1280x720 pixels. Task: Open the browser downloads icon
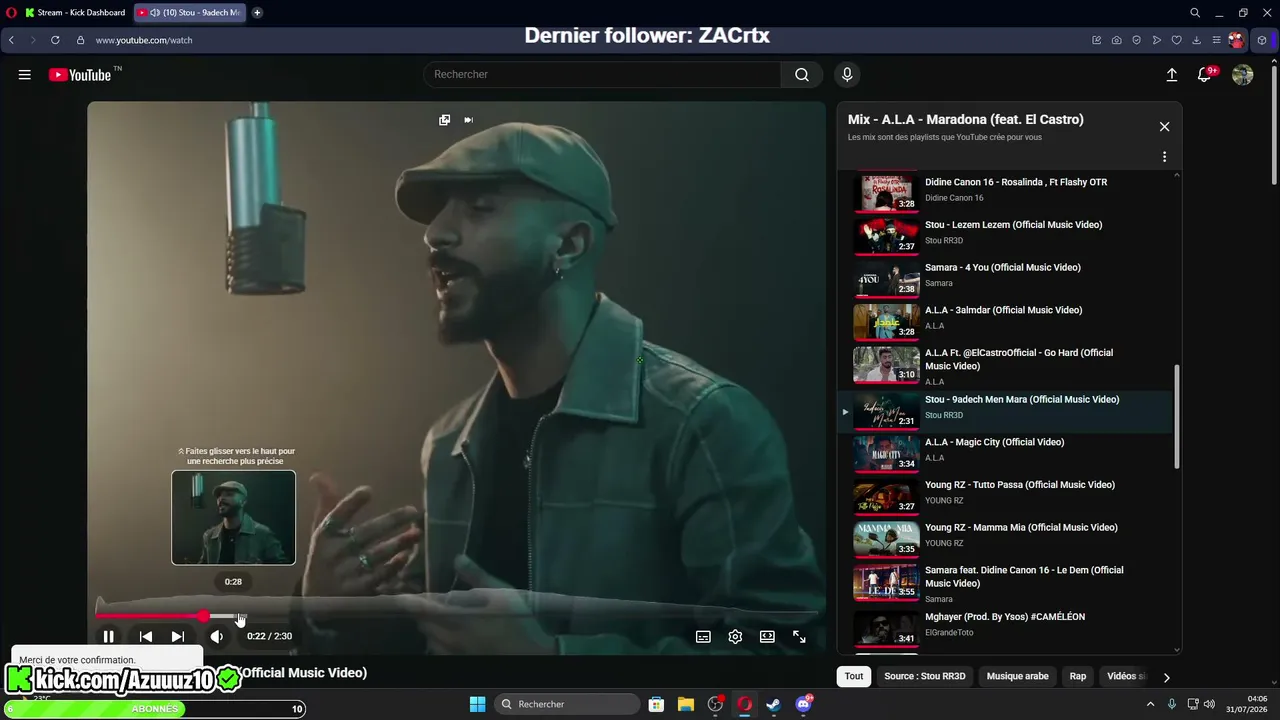[x=1197, y=40]
